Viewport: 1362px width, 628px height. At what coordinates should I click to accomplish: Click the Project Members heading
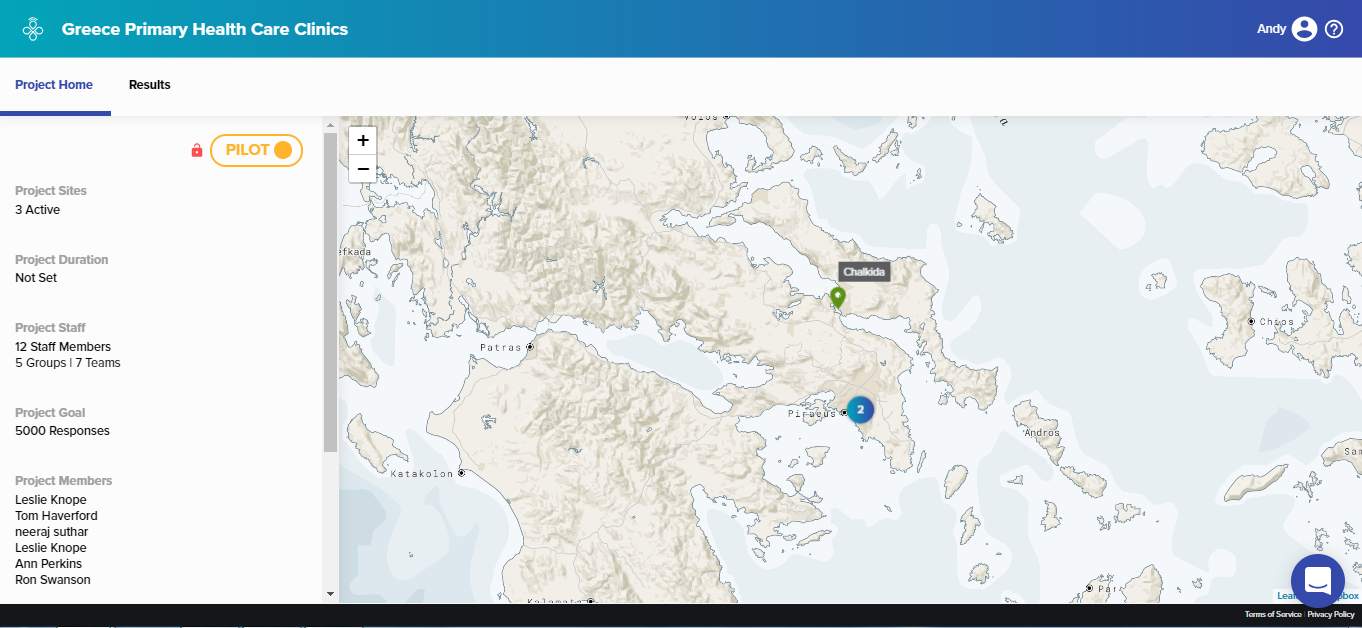(64, 481)
